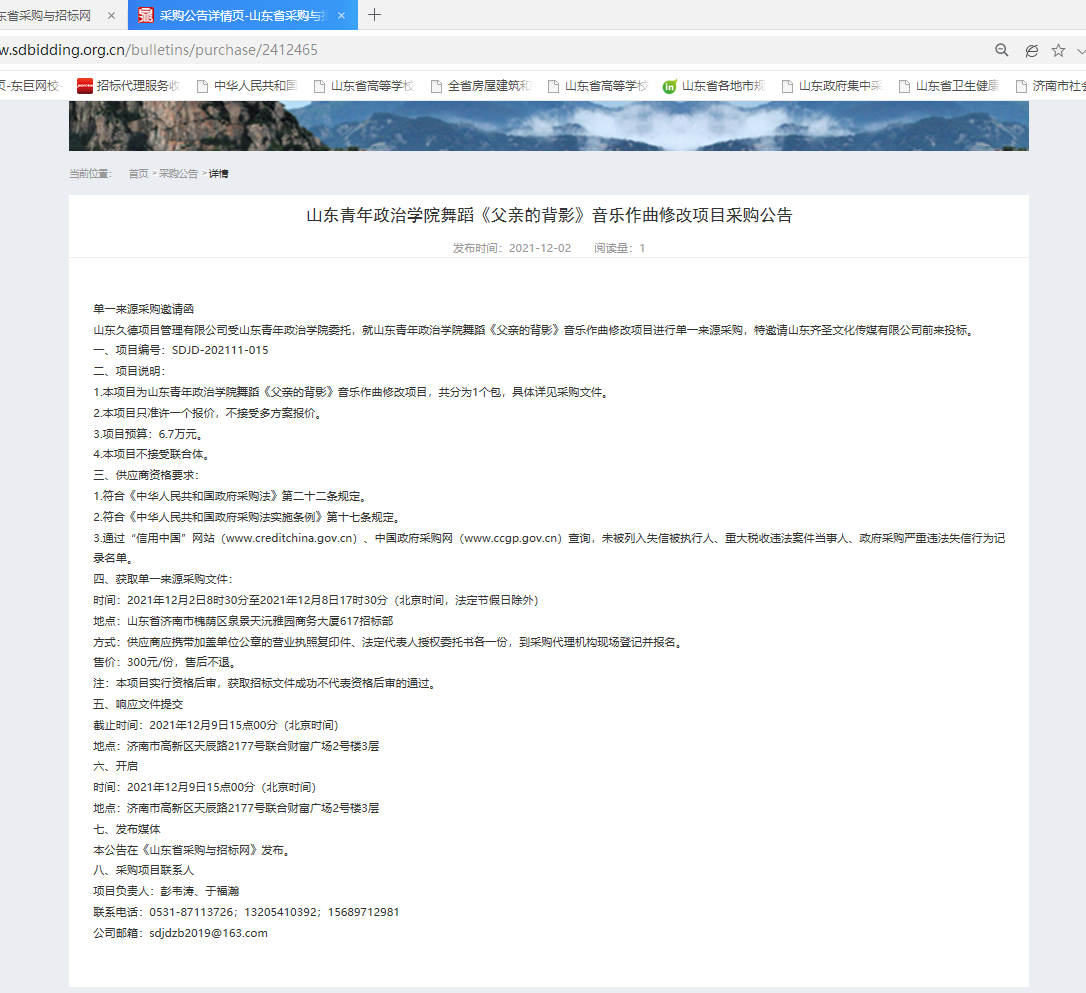Image resolution: width=1086 pixels, height=993 pixels.
Task: Click the browser compatibility mode icon
Action: click(1031, 50)
